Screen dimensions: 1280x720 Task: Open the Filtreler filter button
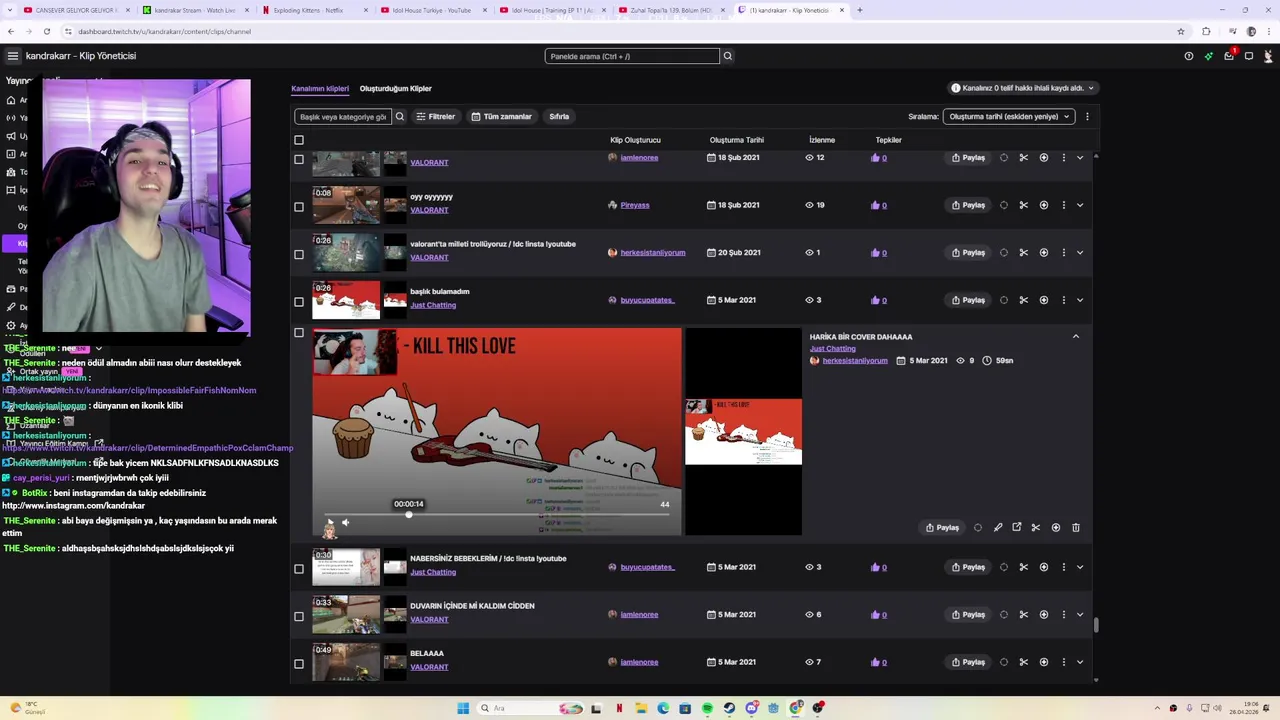click(436, 116)
